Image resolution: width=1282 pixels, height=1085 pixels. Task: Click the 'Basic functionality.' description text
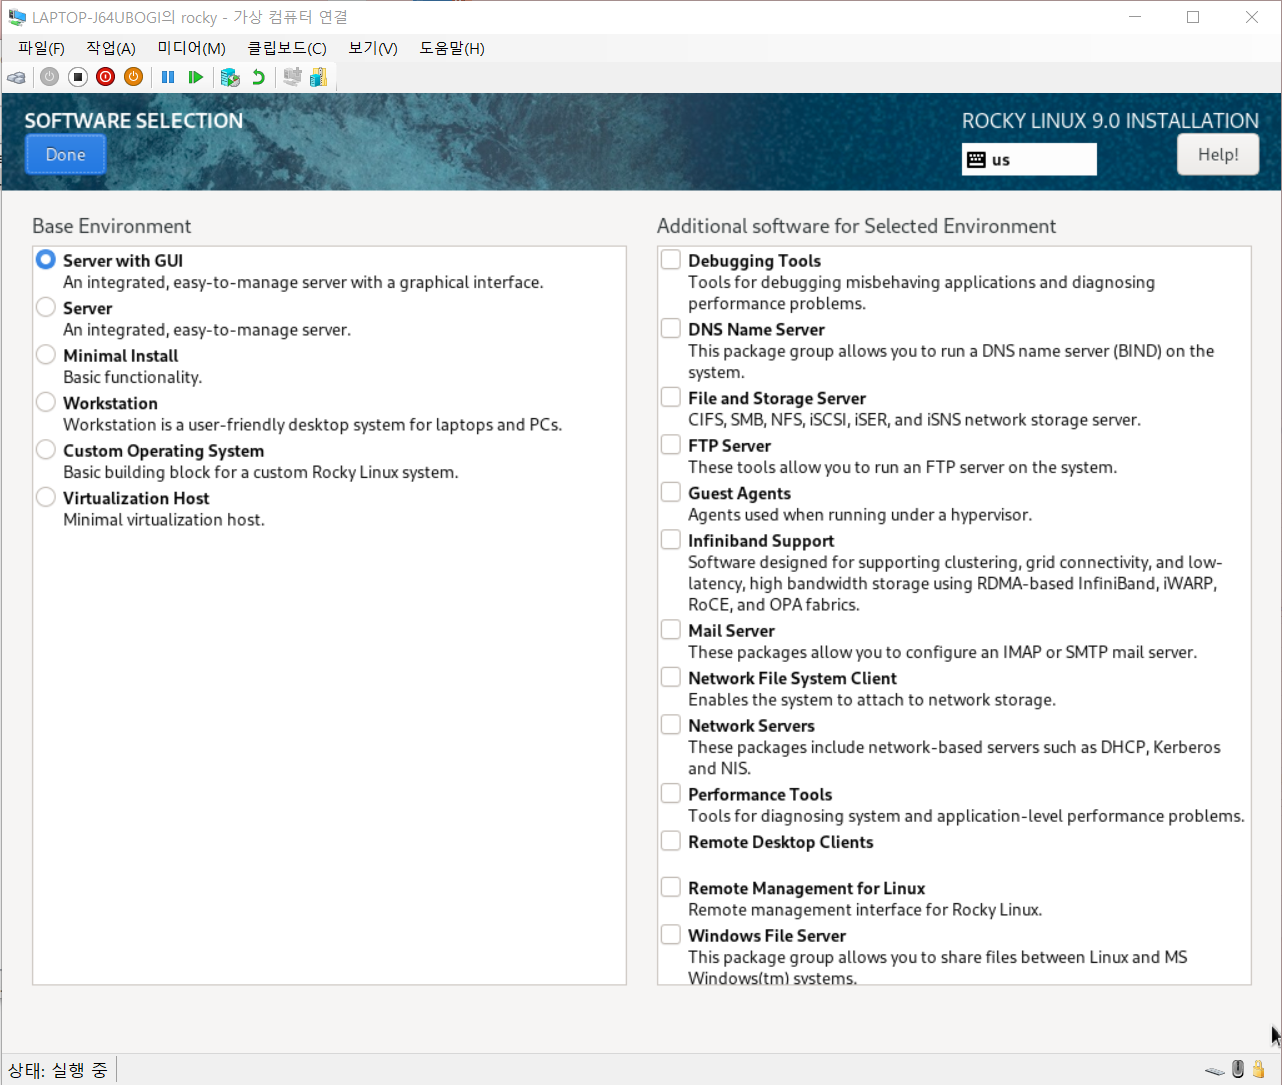(x=133, y=377)
